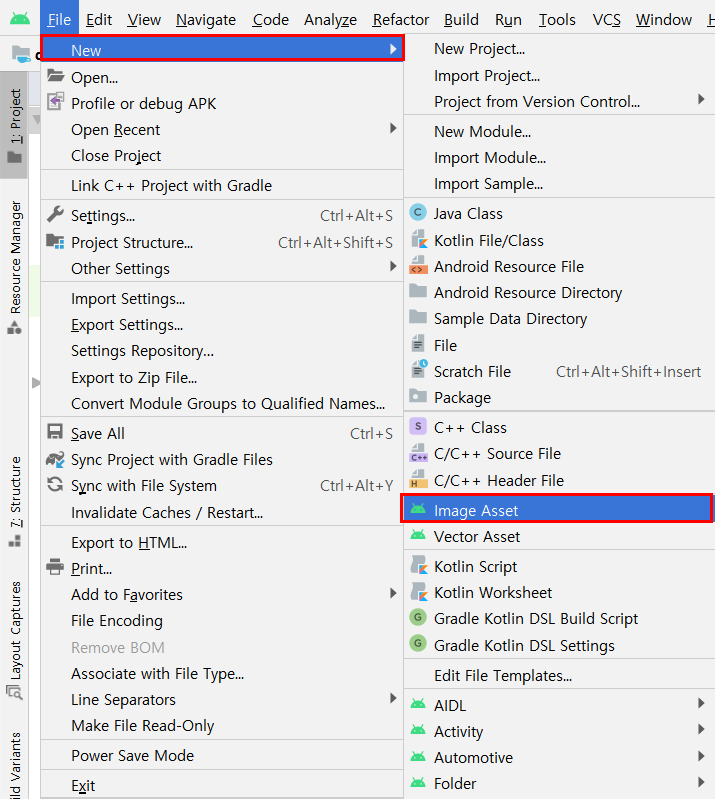Click the Print printer icon
The width and height of the screenshot is (715, 799).
(x=55, y=567)
